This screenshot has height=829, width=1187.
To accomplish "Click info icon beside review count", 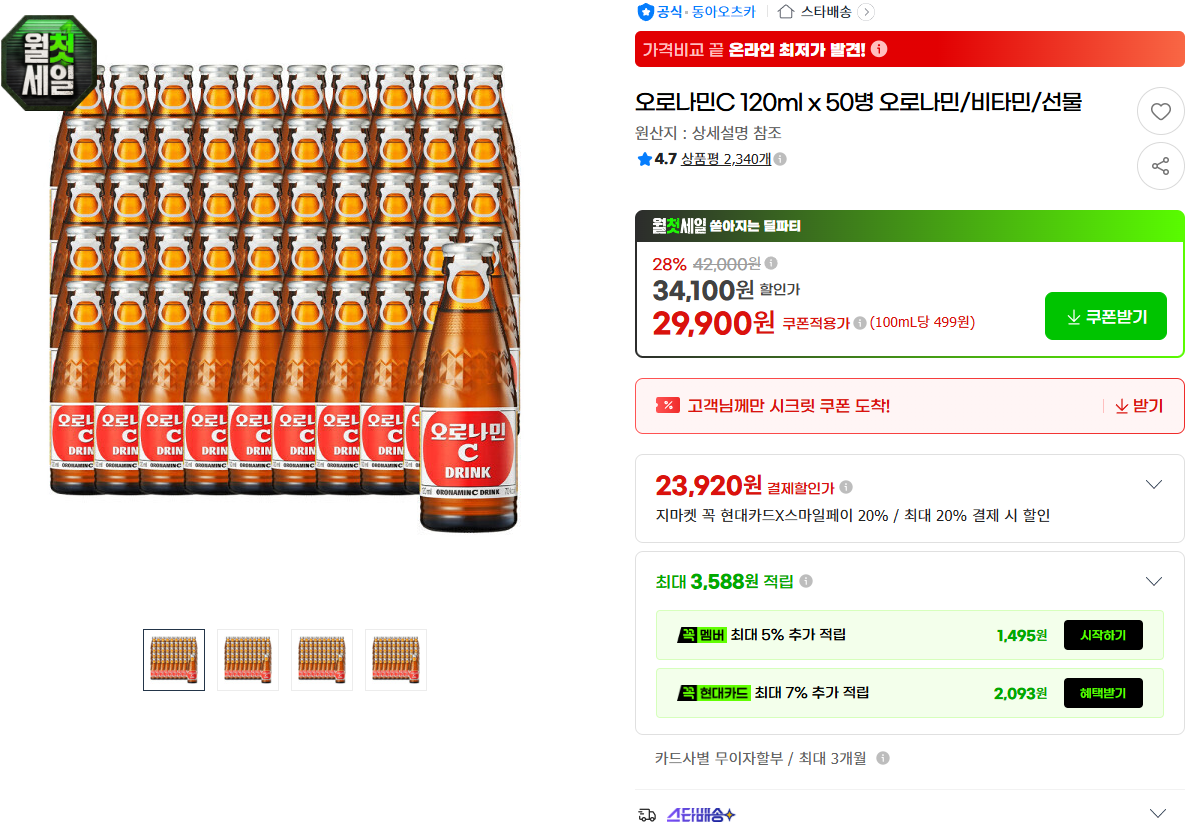I will pyautogui.click(x=780, y=159).
